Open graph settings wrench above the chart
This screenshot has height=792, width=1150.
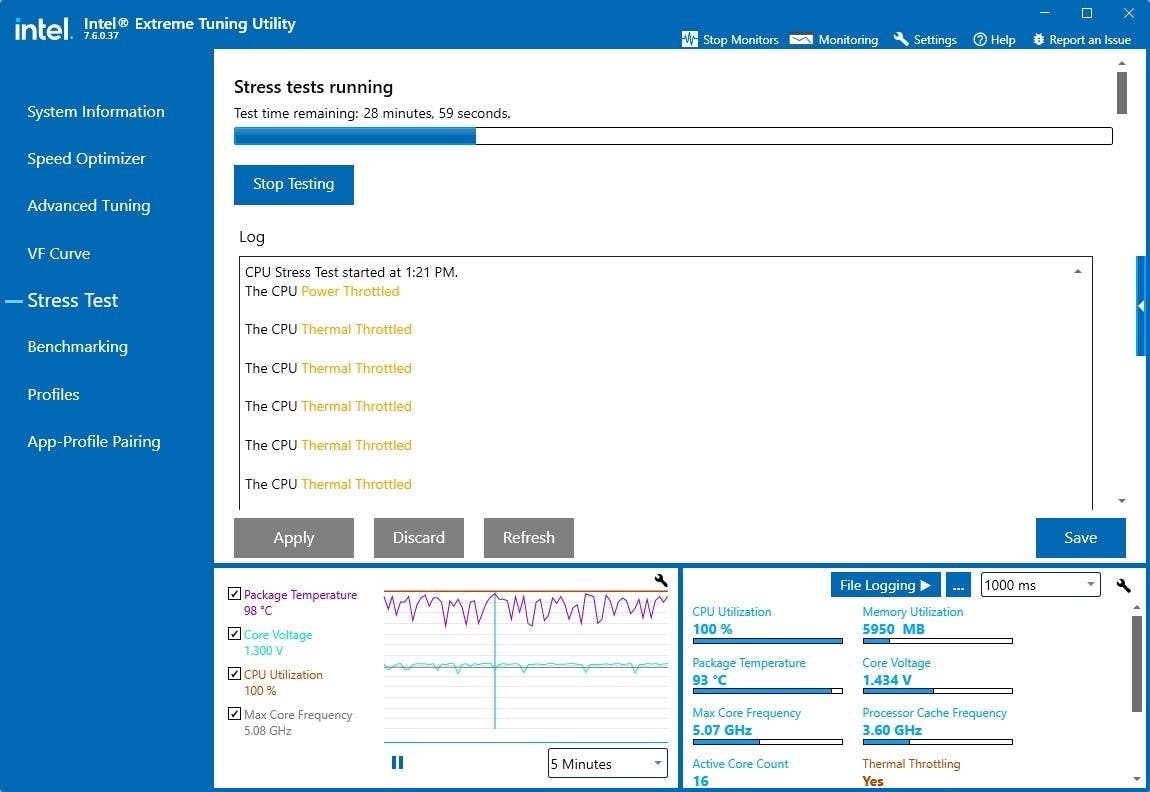tap(661, 580)
